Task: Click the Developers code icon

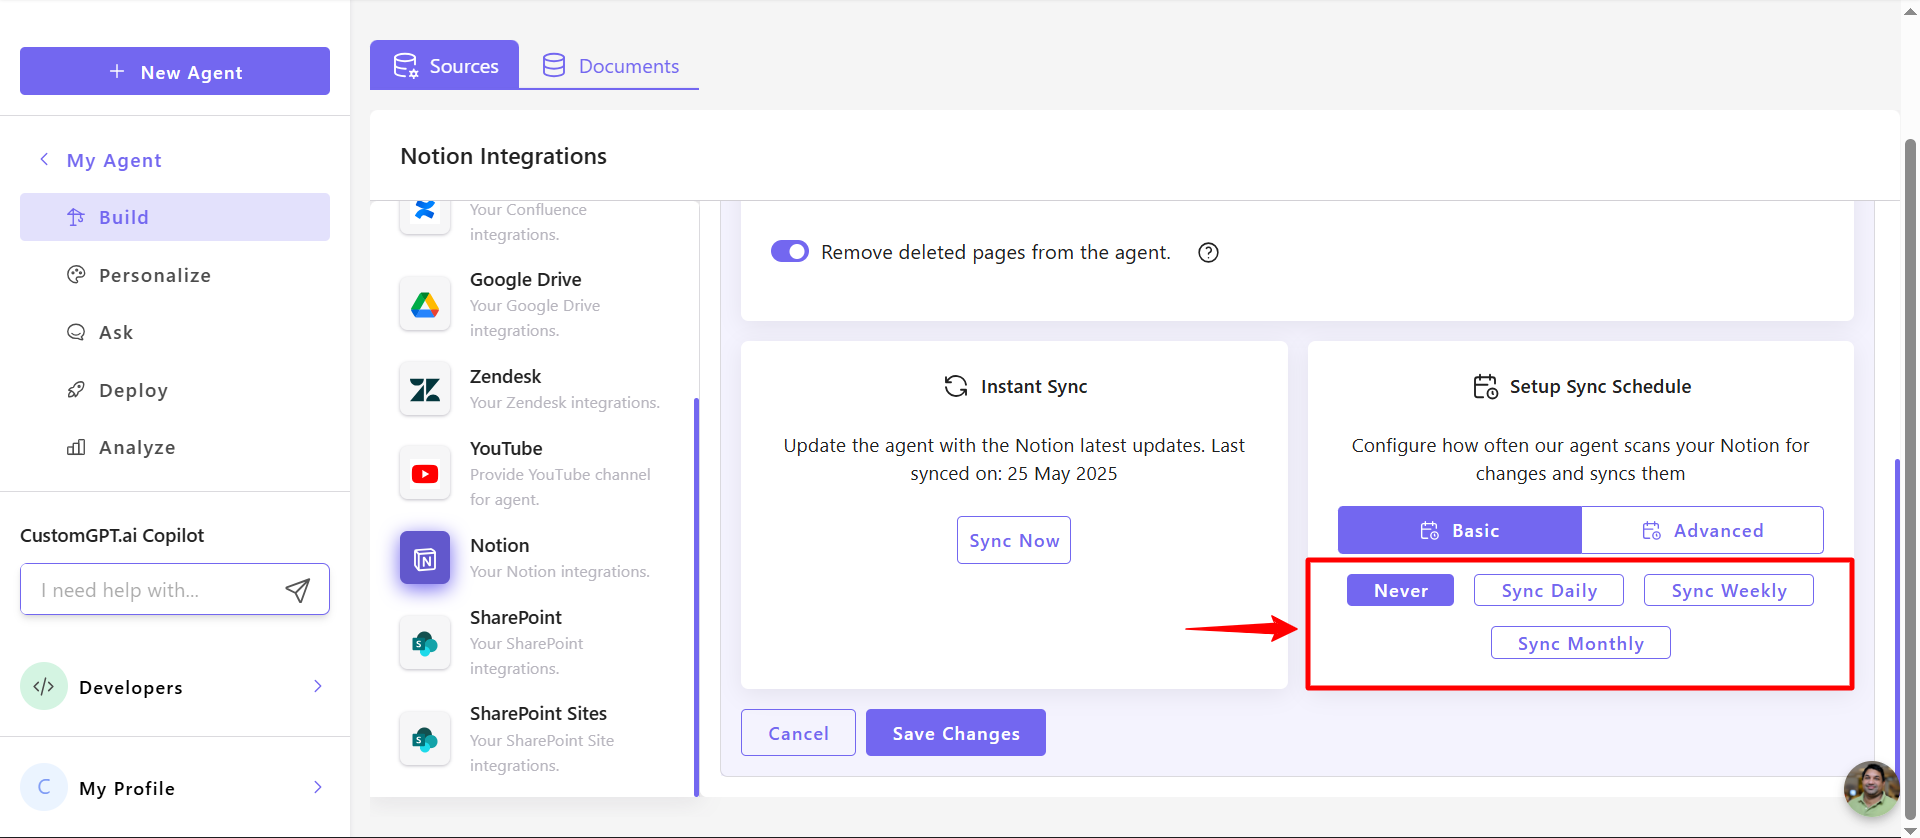Action: (44, 686)
